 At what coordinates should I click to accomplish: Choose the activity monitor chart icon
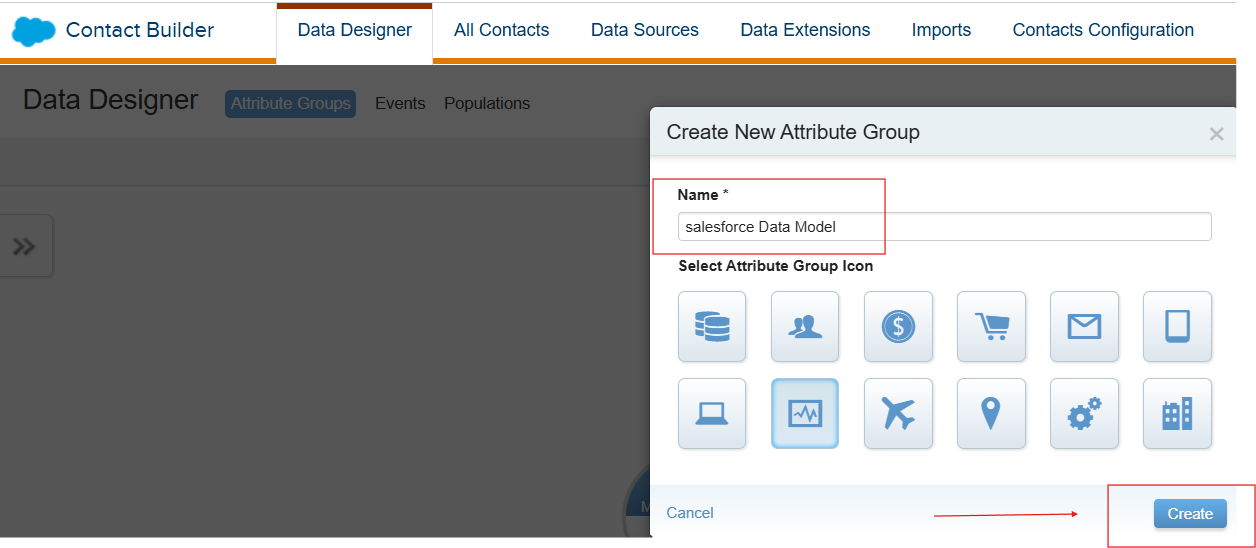[x=805, y=413]
